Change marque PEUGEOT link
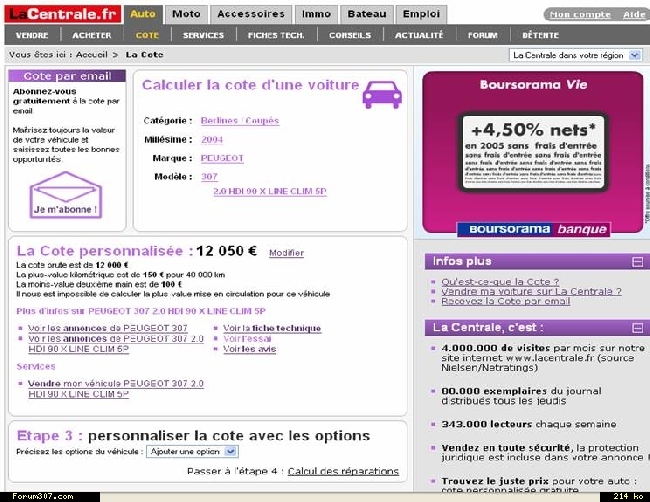This screenshot has height=502, width=650. click(222, 158)
